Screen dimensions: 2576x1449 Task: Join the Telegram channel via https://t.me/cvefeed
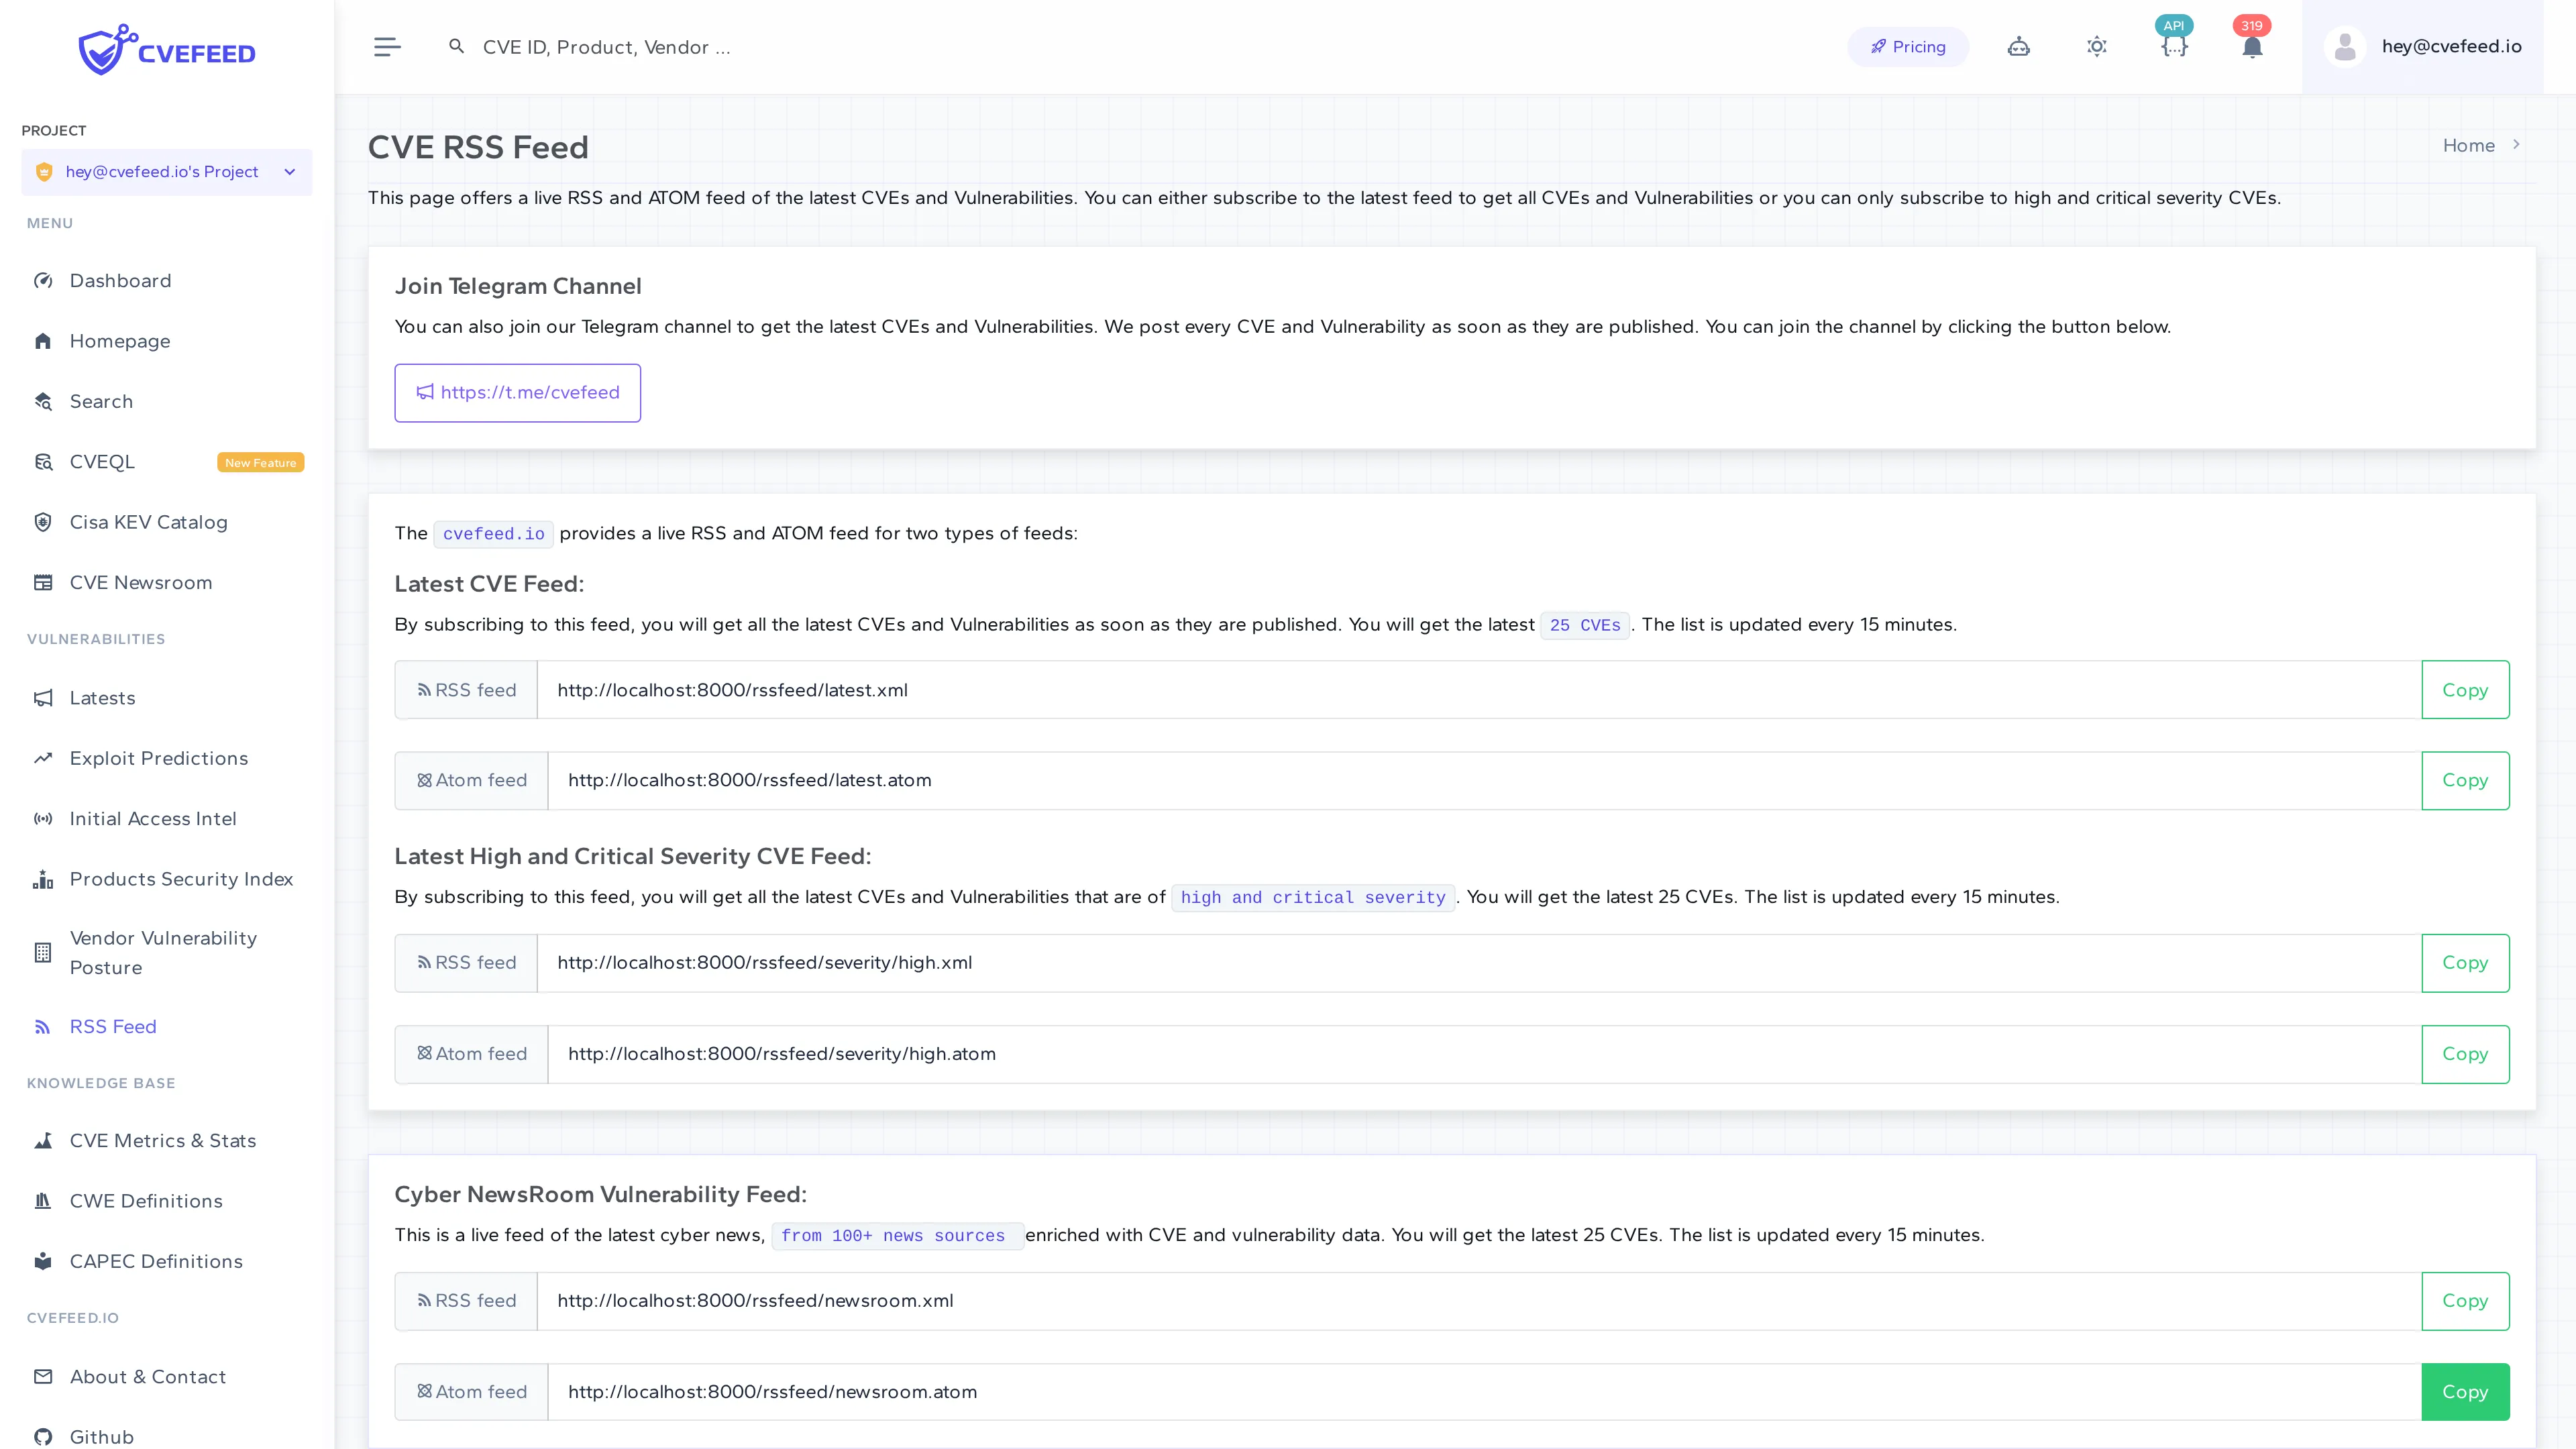point(517,392)
